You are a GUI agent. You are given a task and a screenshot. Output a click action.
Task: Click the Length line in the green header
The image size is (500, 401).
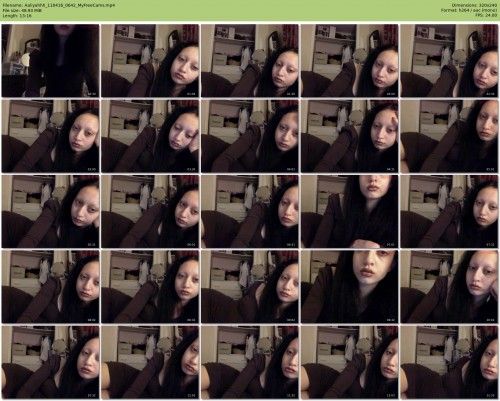coord(17,15)
